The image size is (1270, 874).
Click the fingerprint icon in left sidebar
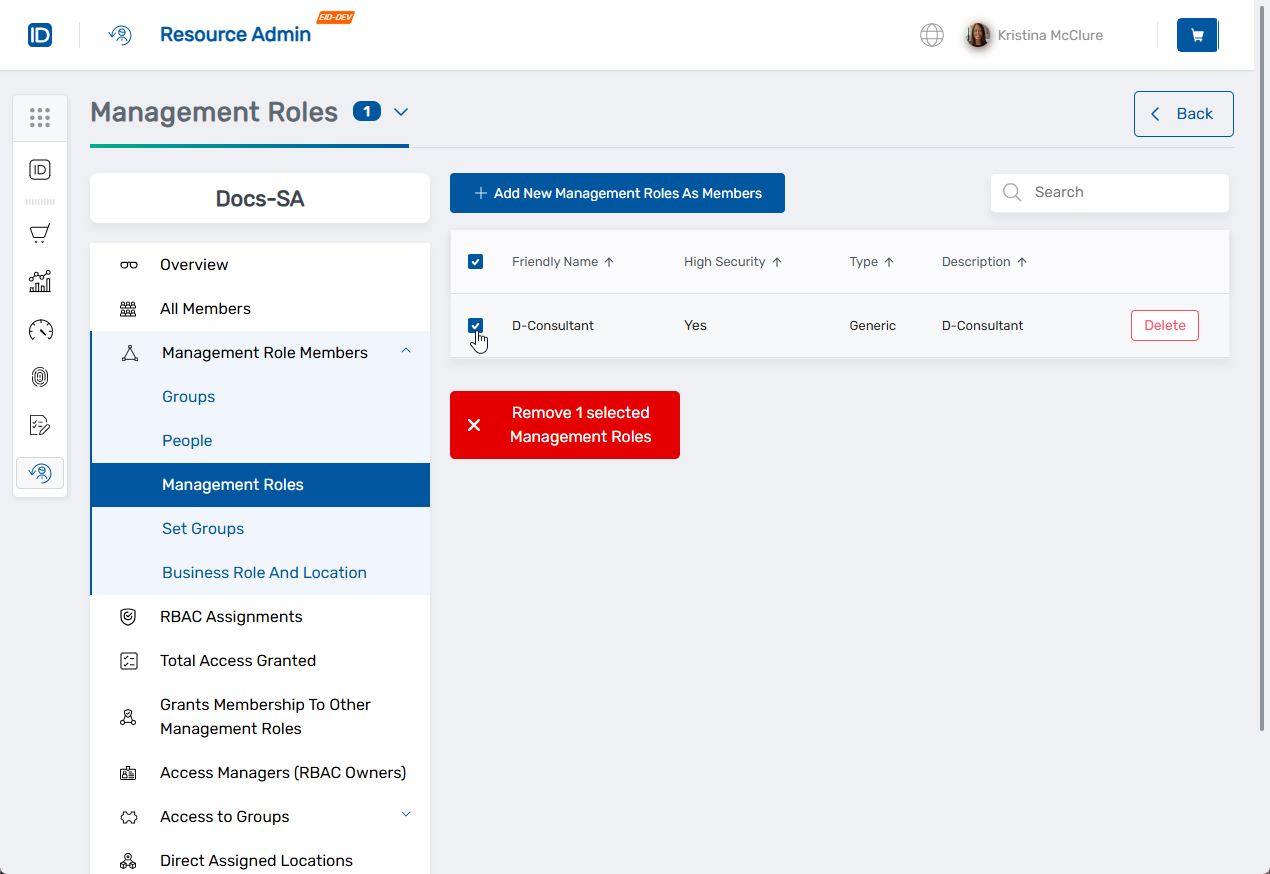click(40, 377)
